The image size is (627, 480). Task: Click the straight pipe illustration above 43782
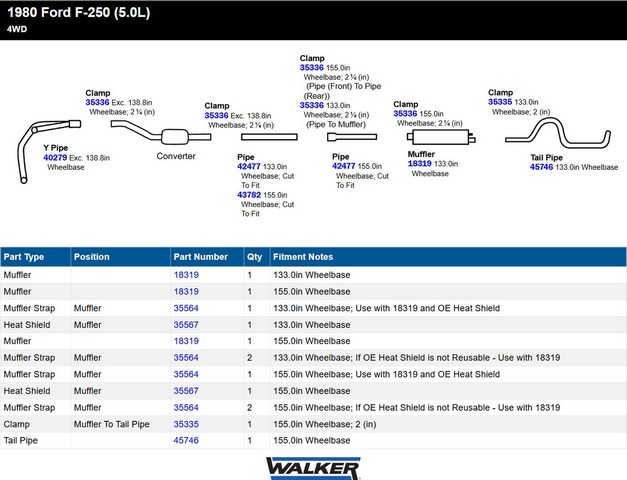coord(269,137)
